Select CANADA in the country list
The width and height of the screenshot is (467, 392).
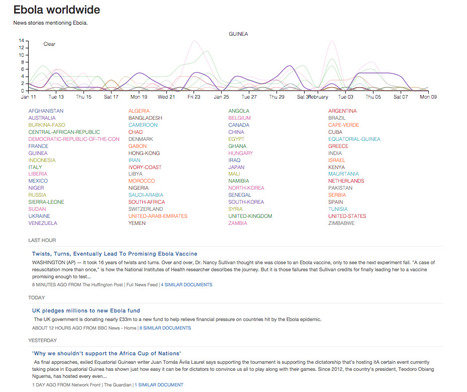239,125
